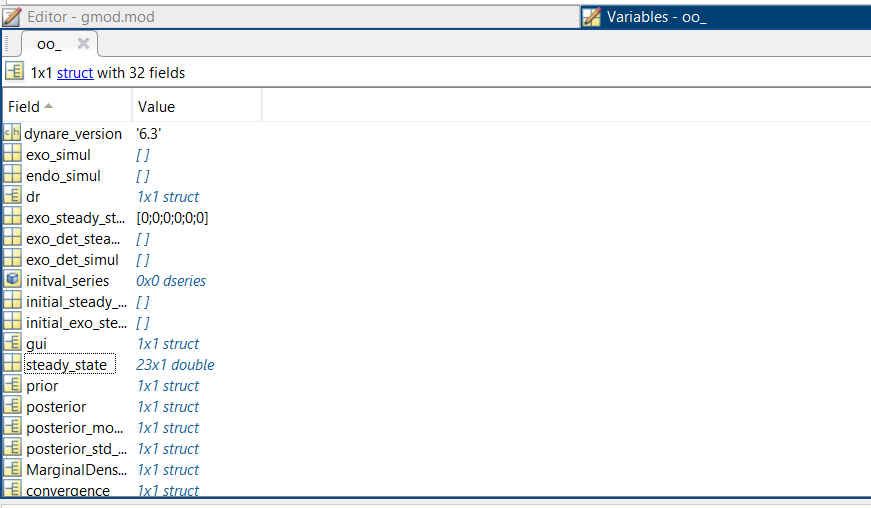
Task: Click the steady_state matrix icon
Action: [12, 364]
